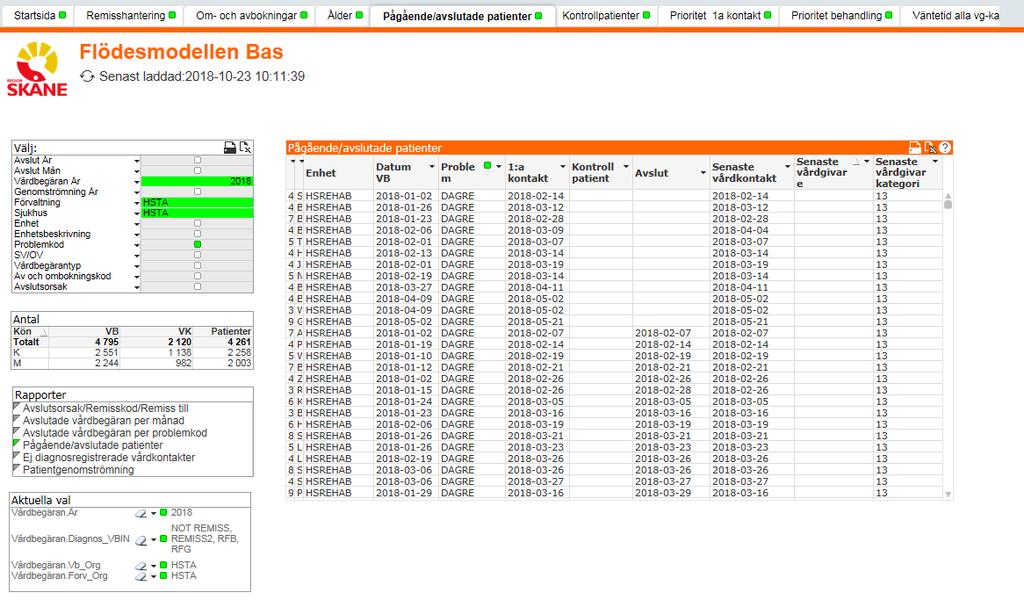Switch to the Ålder tab

345,15
